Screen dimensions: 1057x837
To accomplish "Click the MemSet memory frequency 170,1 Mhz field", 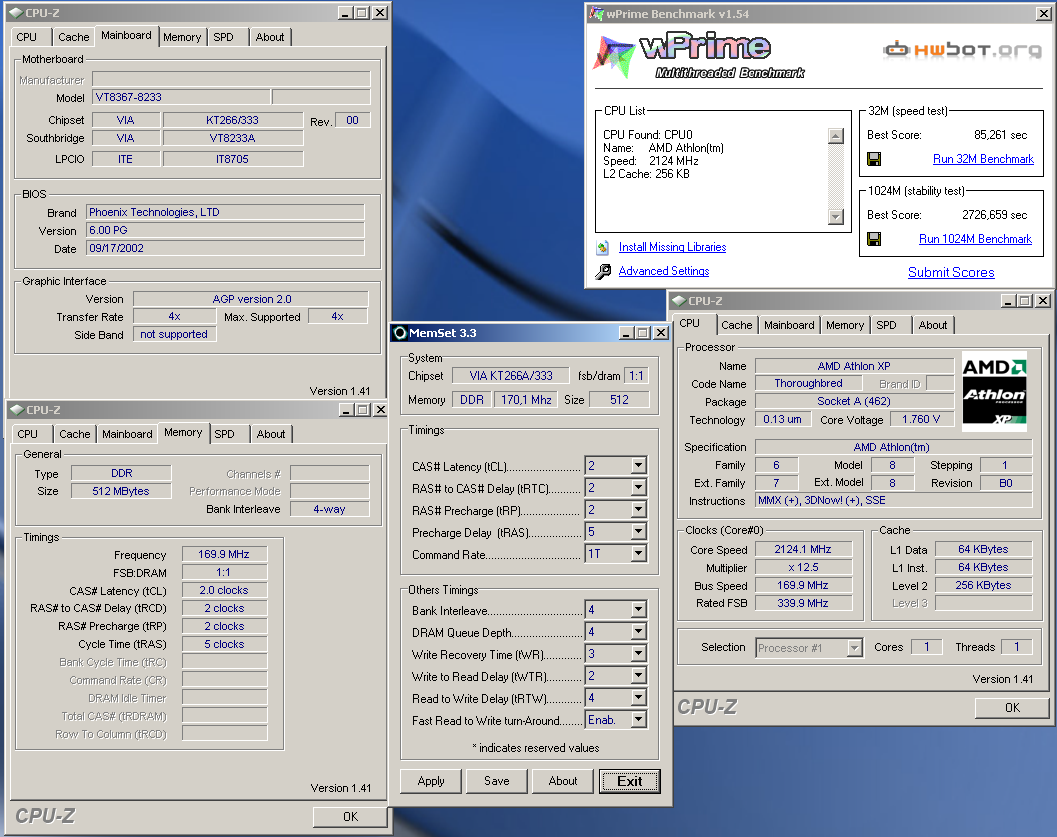I will coord(526,400).
